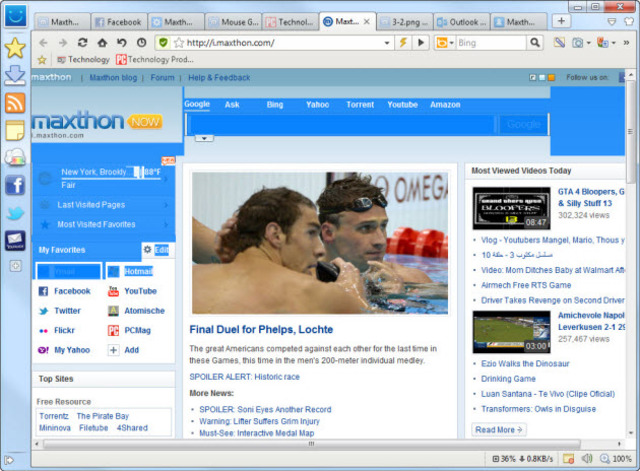
Task: Click the Read More button
Action: point(499,429)
